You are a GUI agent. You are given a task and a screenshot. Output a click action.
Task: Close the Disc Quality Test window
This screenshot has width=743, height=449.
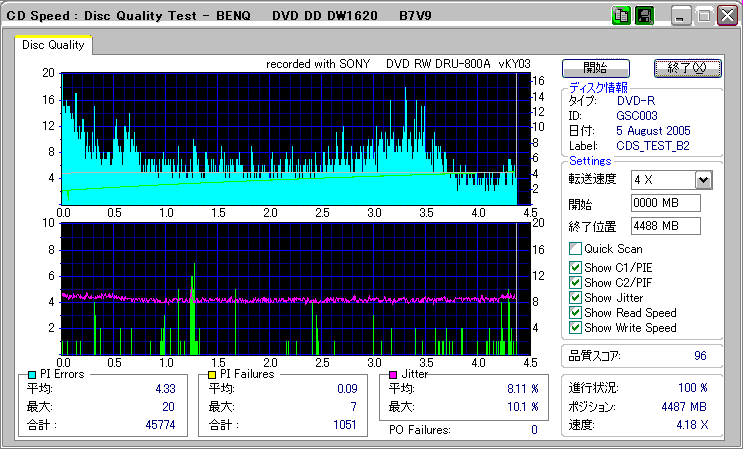(727, 16)
